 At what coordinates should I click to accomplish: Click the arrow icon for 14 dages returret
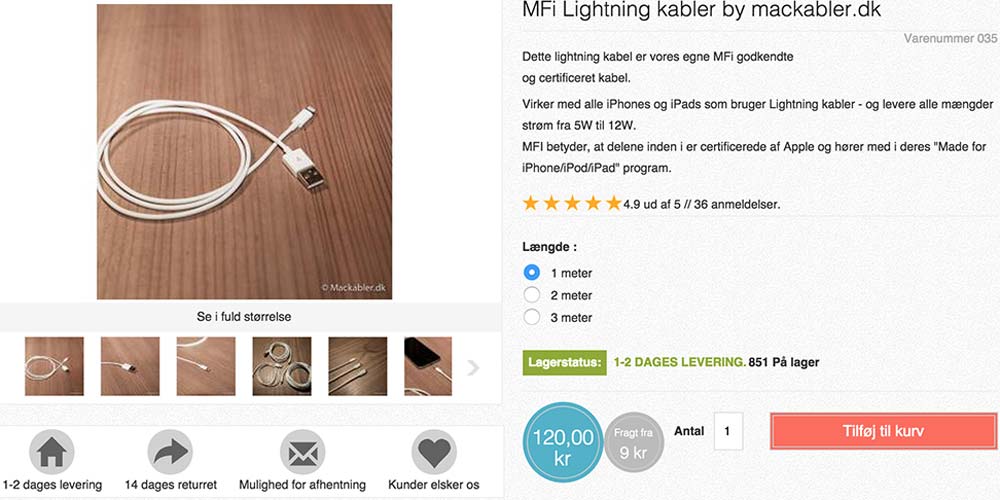[x=170, y=453]
